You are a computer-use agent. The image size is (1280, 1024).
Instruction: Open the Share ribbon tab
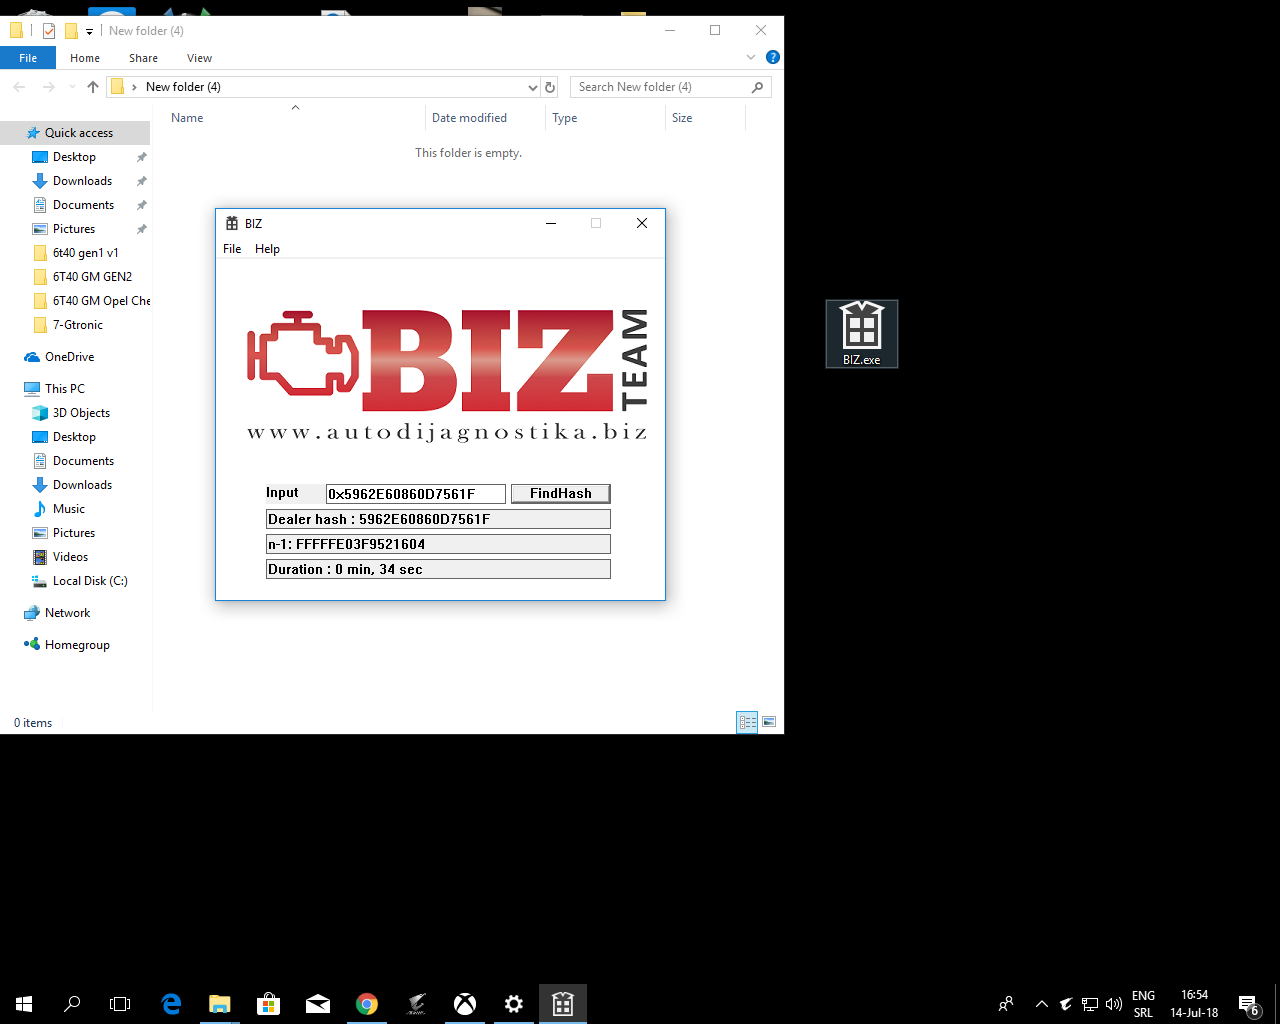[143, 58]
